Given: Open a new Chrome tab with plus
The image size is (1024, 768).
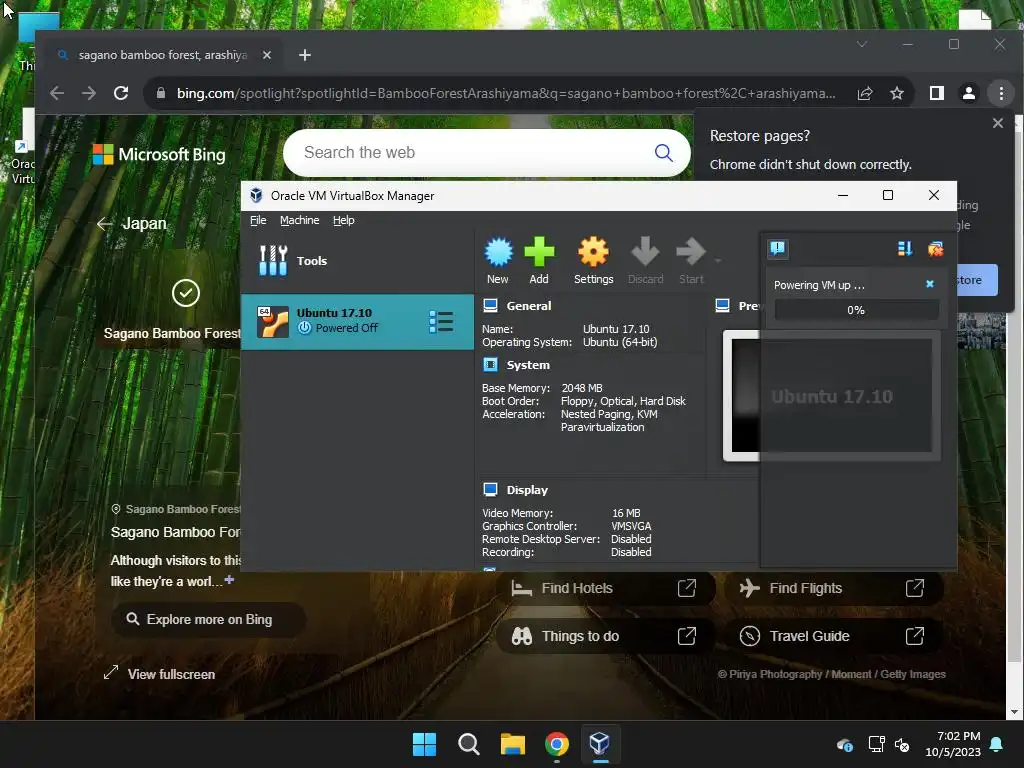Looking at the screenshot, I should pos(305,55).
